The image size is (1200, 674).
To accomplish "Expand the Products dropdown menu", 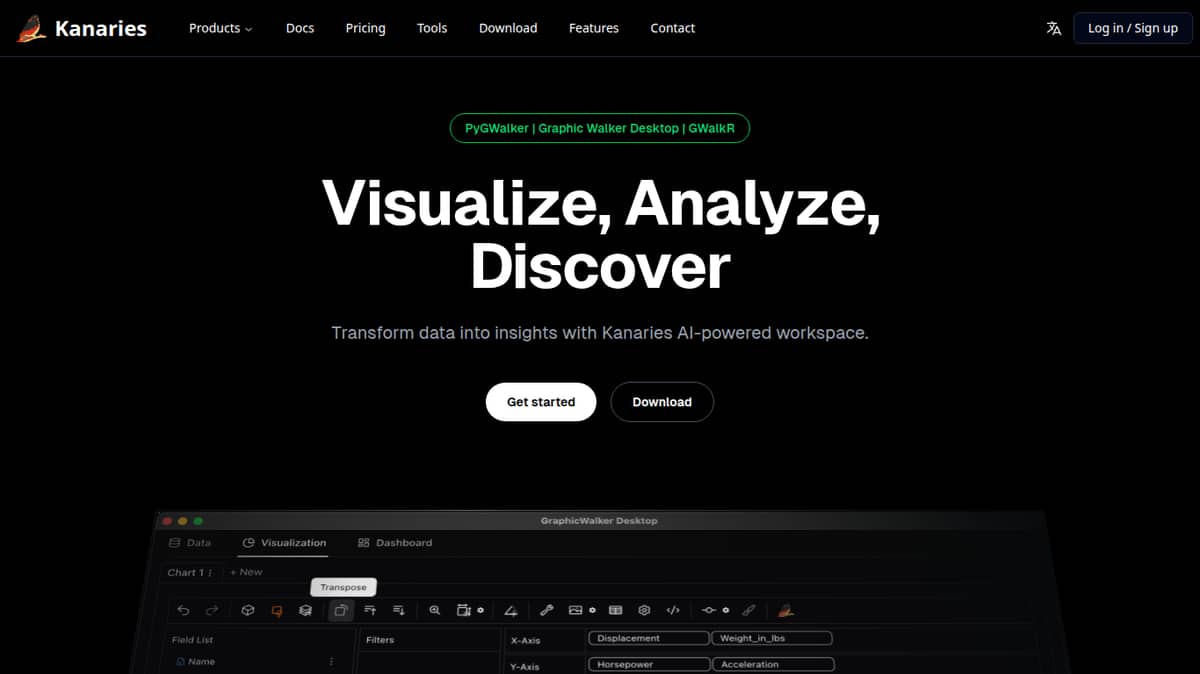I will (220, 28).
